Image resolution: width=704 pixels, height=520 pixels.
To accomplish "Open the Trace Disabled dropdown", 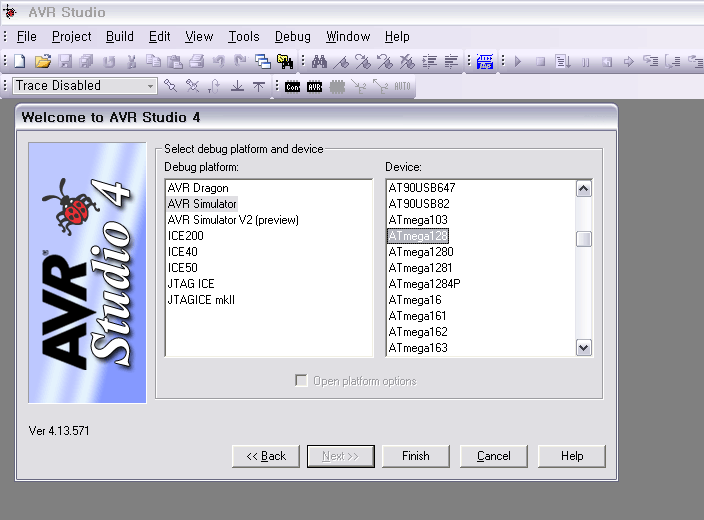I will tap(150, 86).
